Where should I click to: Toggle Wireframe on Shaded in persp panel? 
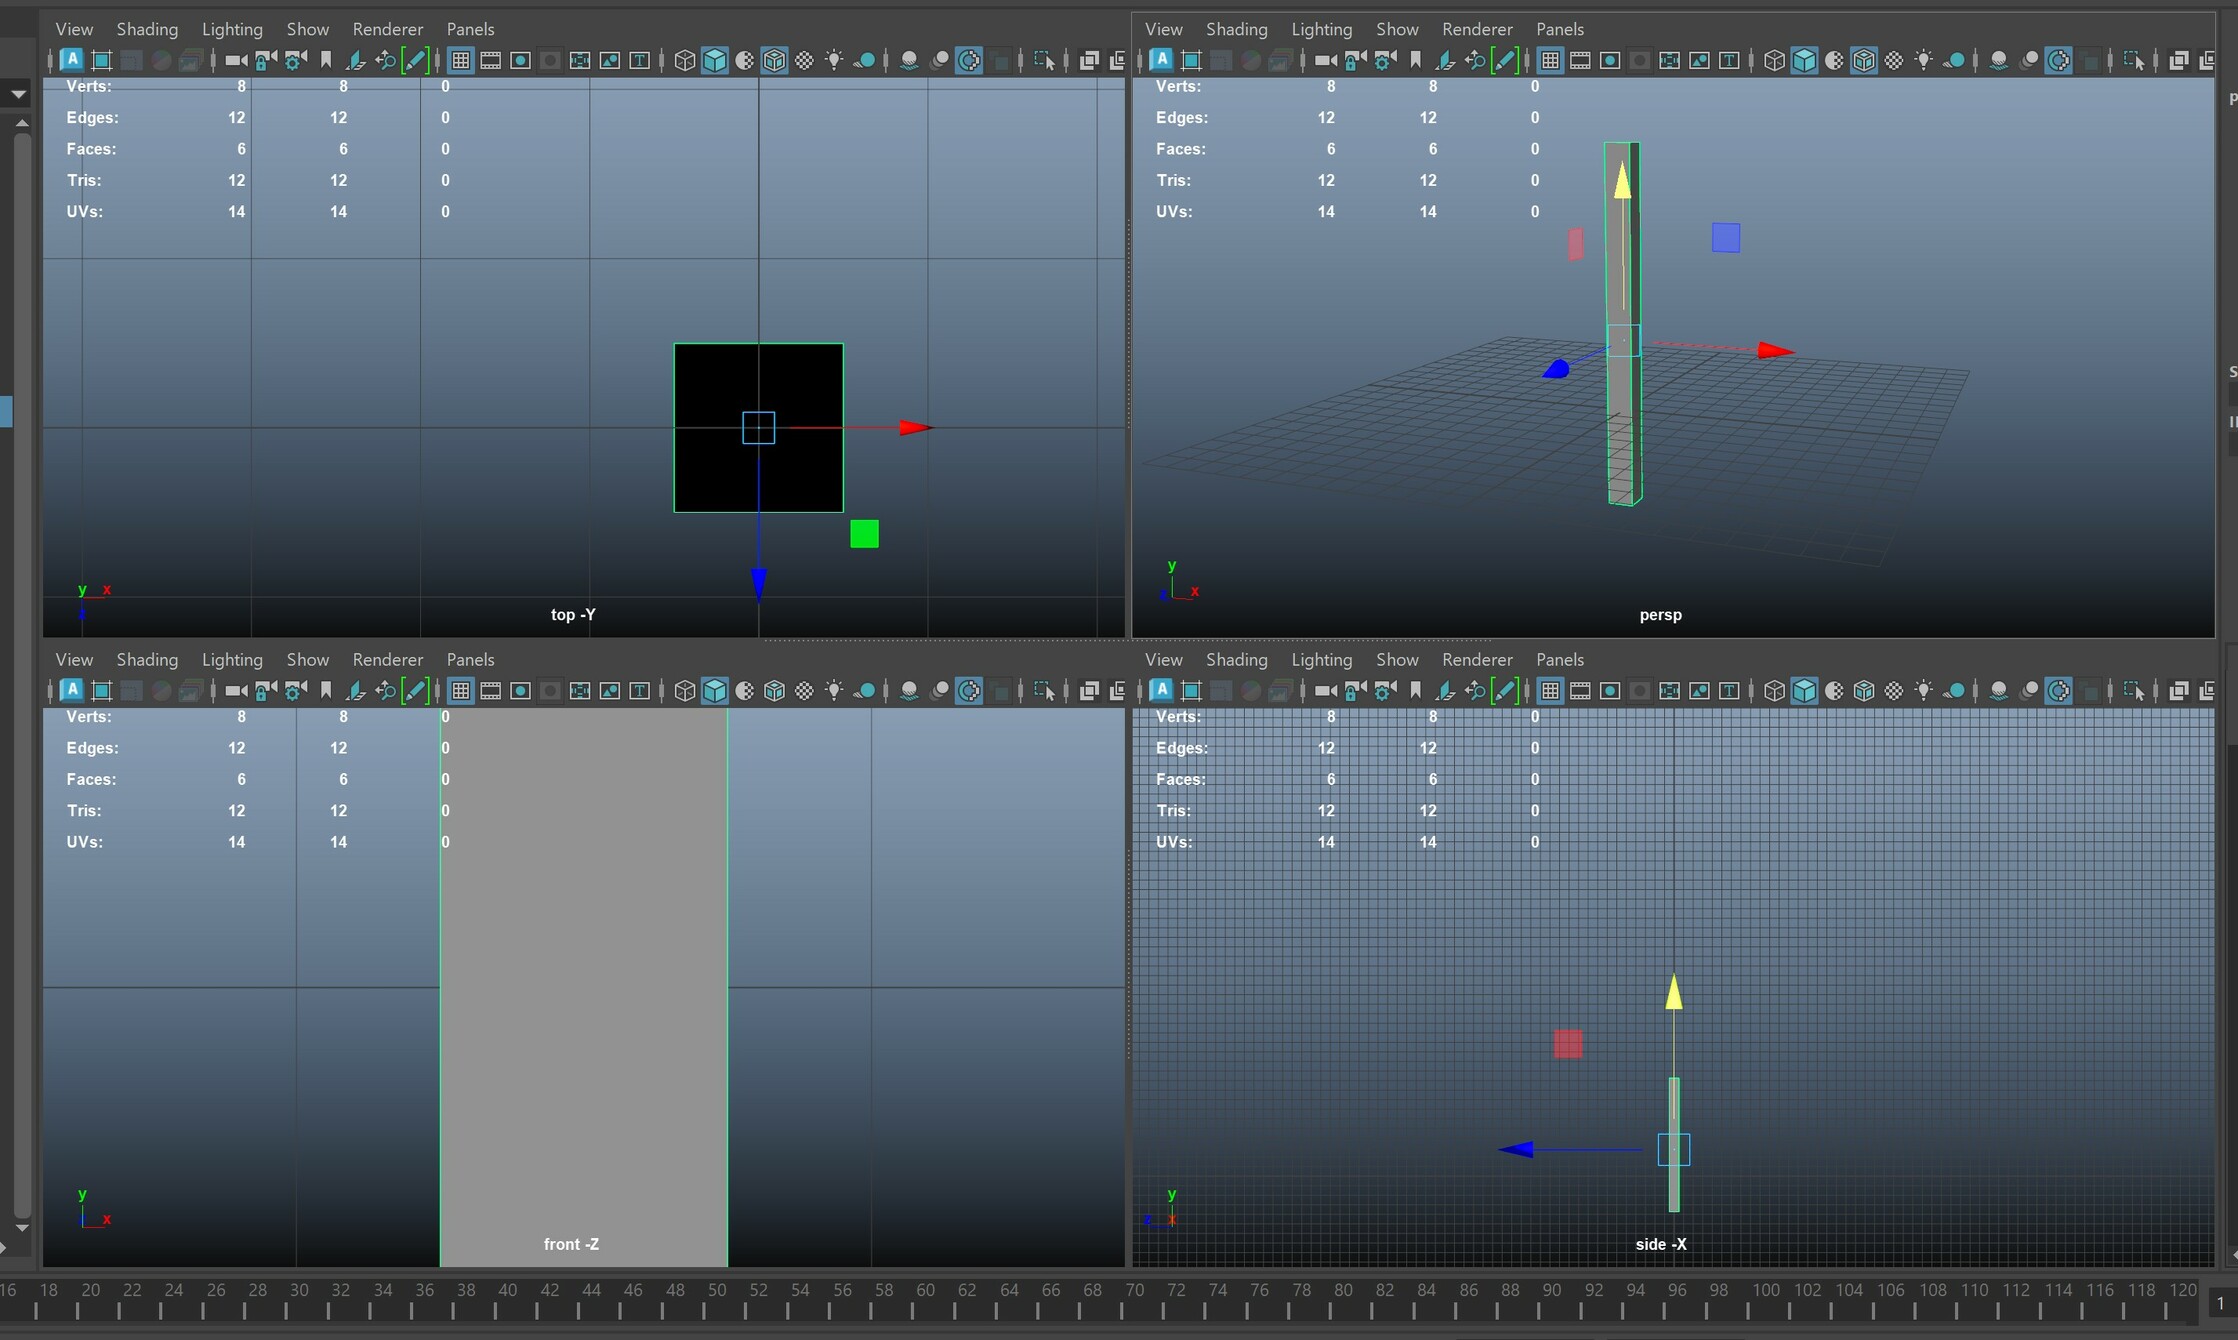1864,60
